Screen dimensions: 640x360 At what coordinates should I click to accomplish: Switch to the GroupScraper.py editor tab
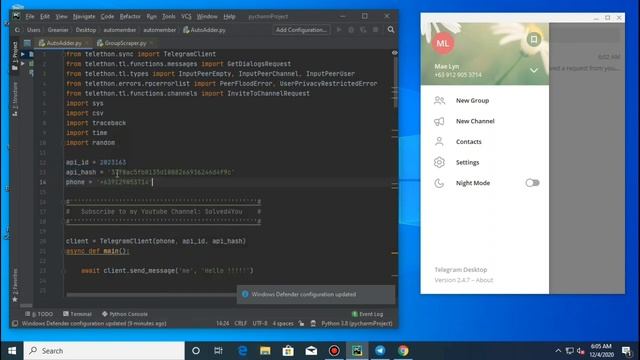coord(125,43)
